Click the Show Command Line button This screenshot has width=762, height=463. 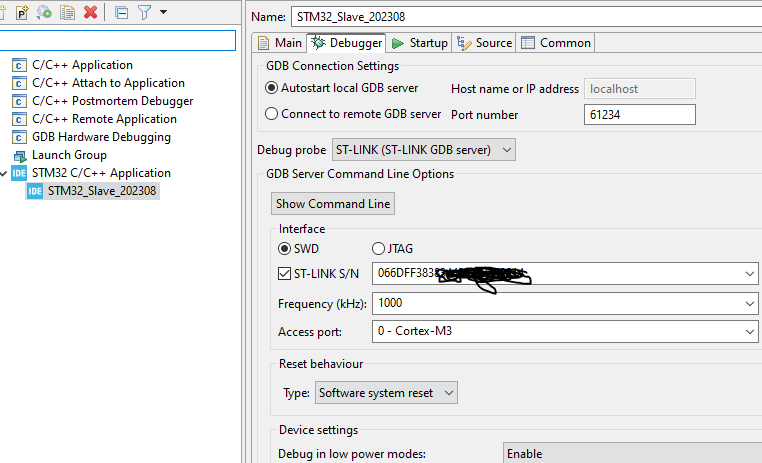[x=333, y=204]
